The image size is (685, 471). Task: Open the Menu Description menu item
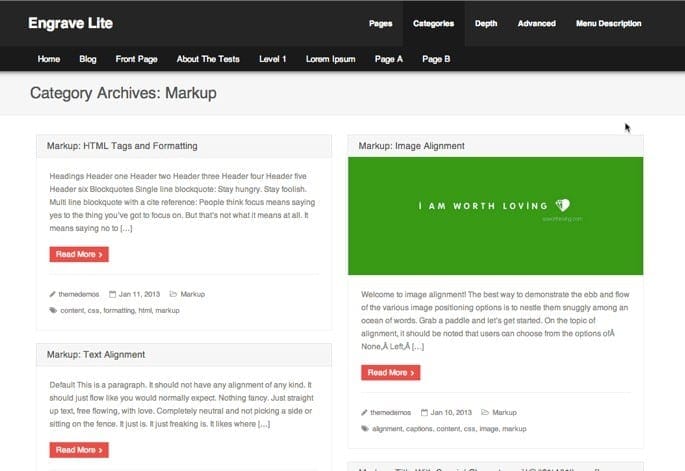pyautogui.click(x=609, y=24)
